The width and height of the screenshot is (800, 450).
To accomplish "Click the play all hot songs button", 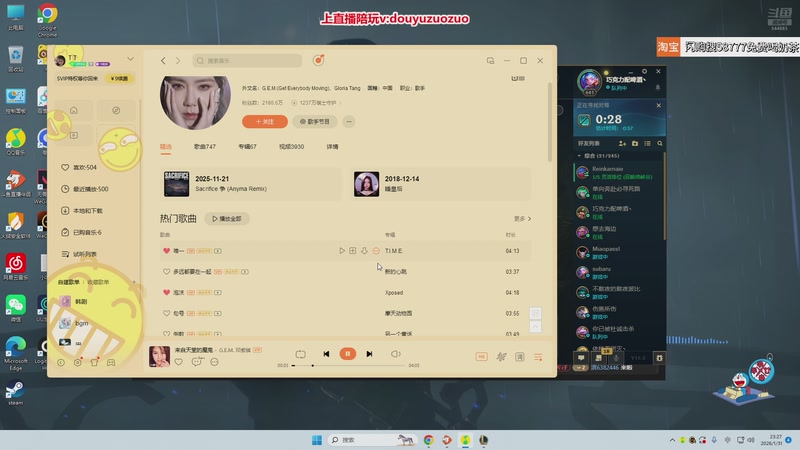I will (227, 219).
